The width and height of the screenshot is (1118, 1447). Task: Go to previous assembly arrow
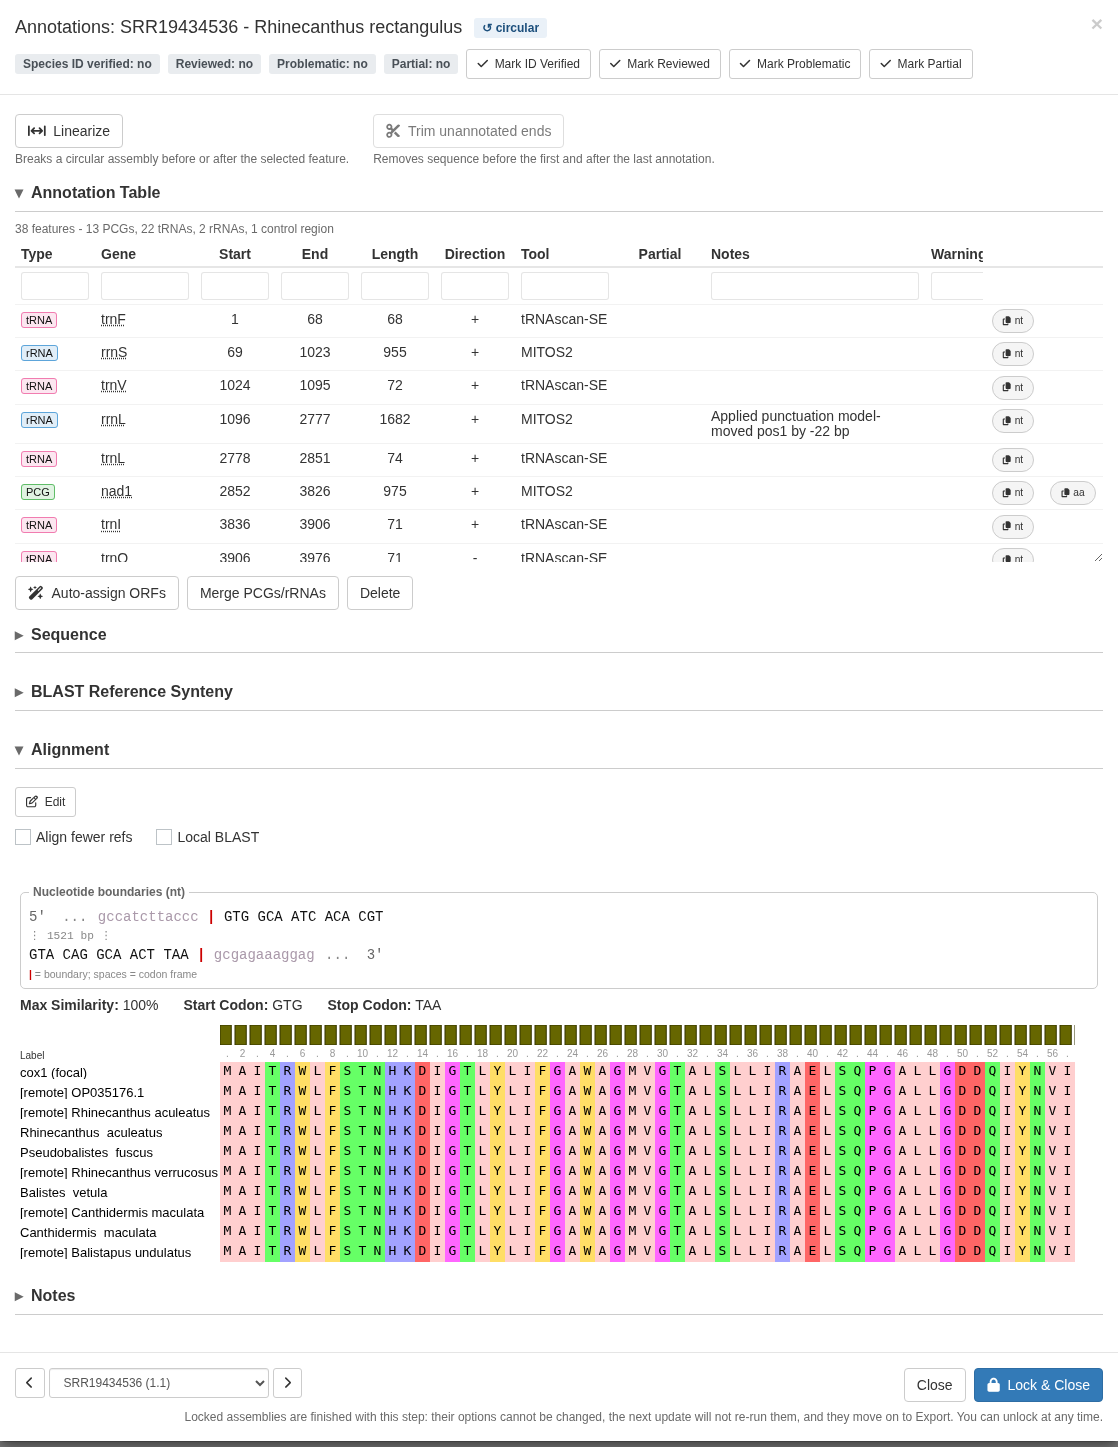pos(30,1383)
